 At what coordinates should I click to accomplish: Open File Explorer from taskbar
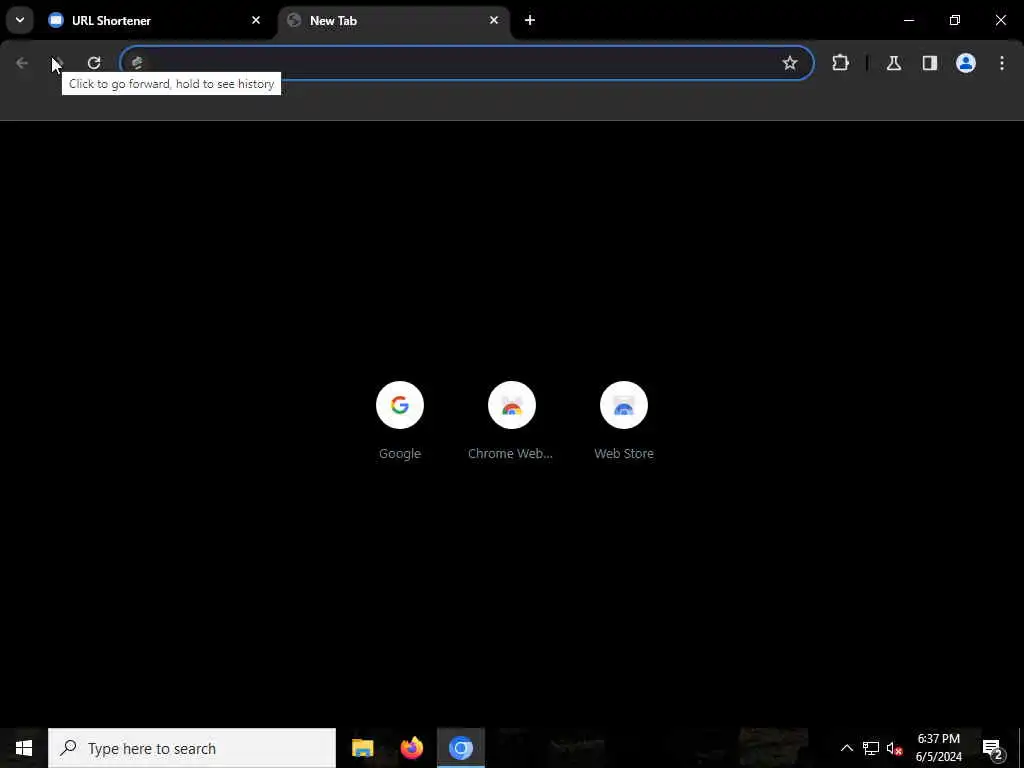pyautogui.click(x=362, y=748)
